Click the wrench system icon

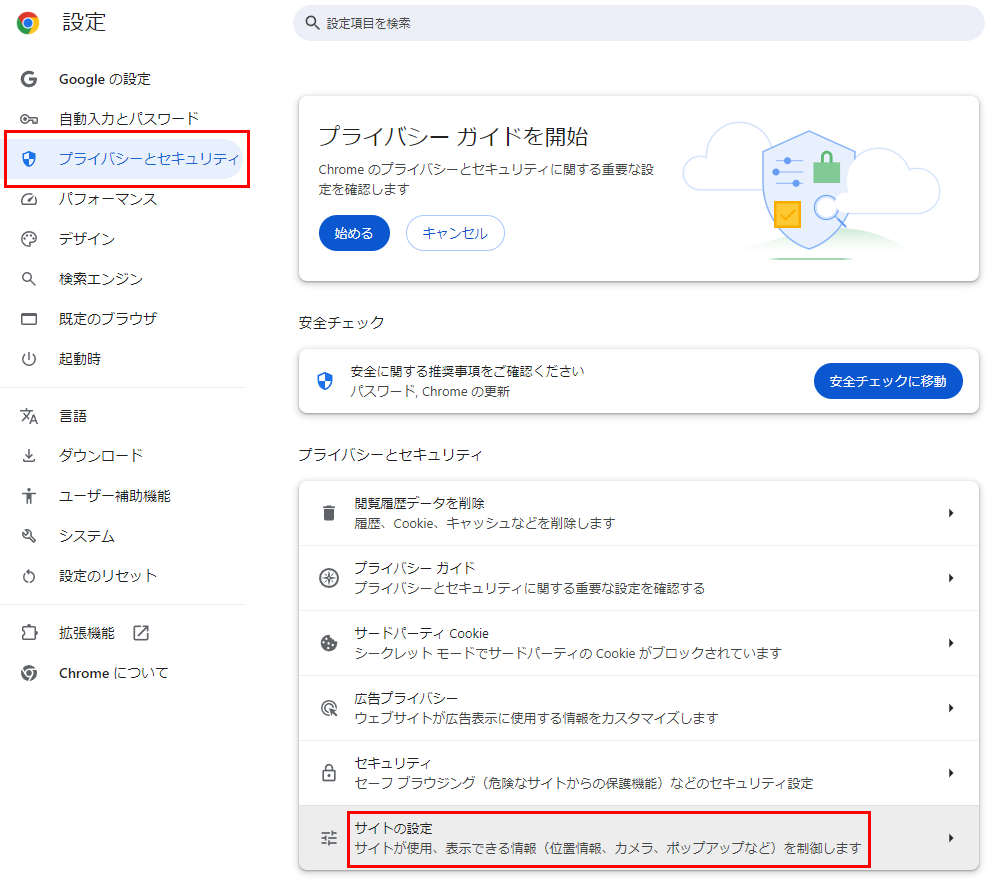point(28,536)
